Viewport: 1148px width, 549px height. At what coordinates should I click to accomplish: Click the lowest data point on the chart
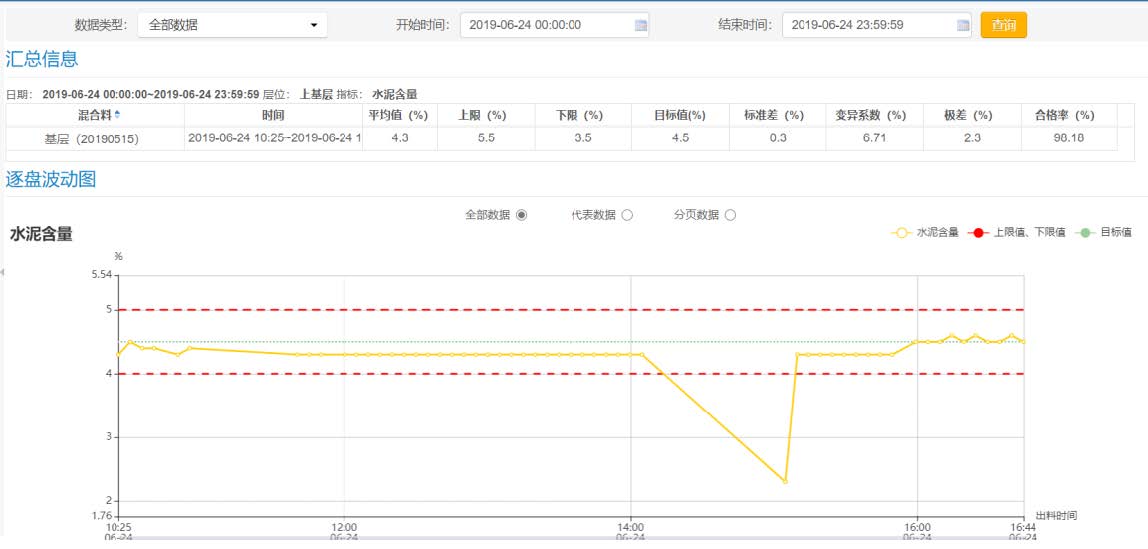[x=785, y=482]
